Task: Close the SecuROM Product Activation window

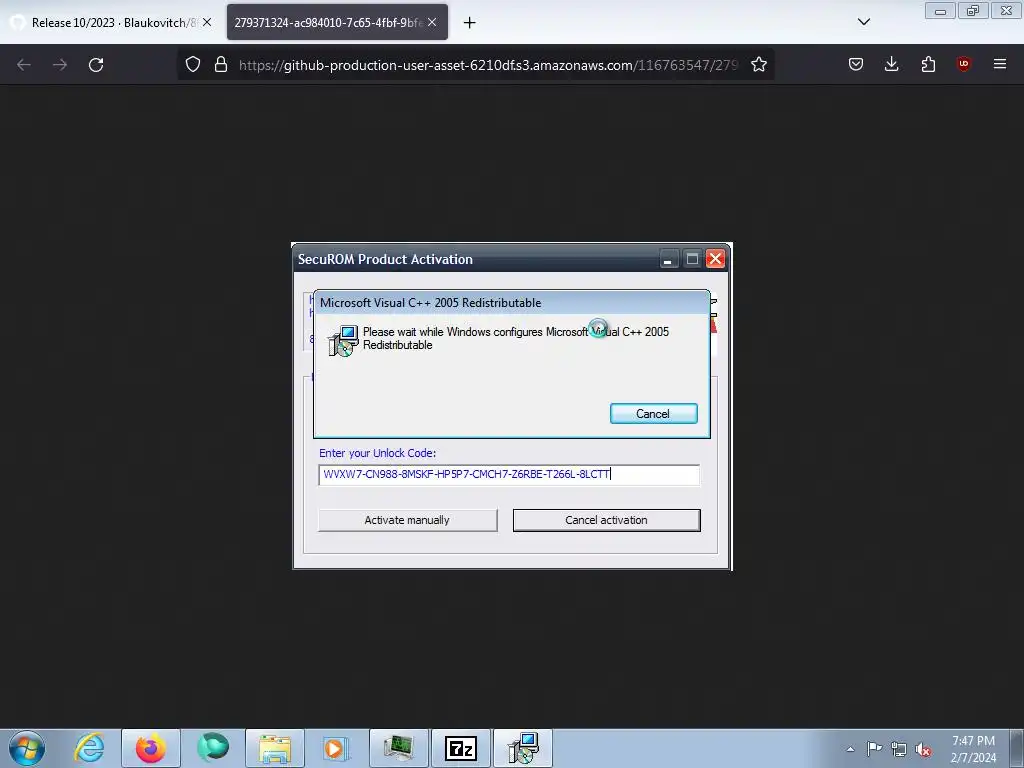Action: [715, 259]
